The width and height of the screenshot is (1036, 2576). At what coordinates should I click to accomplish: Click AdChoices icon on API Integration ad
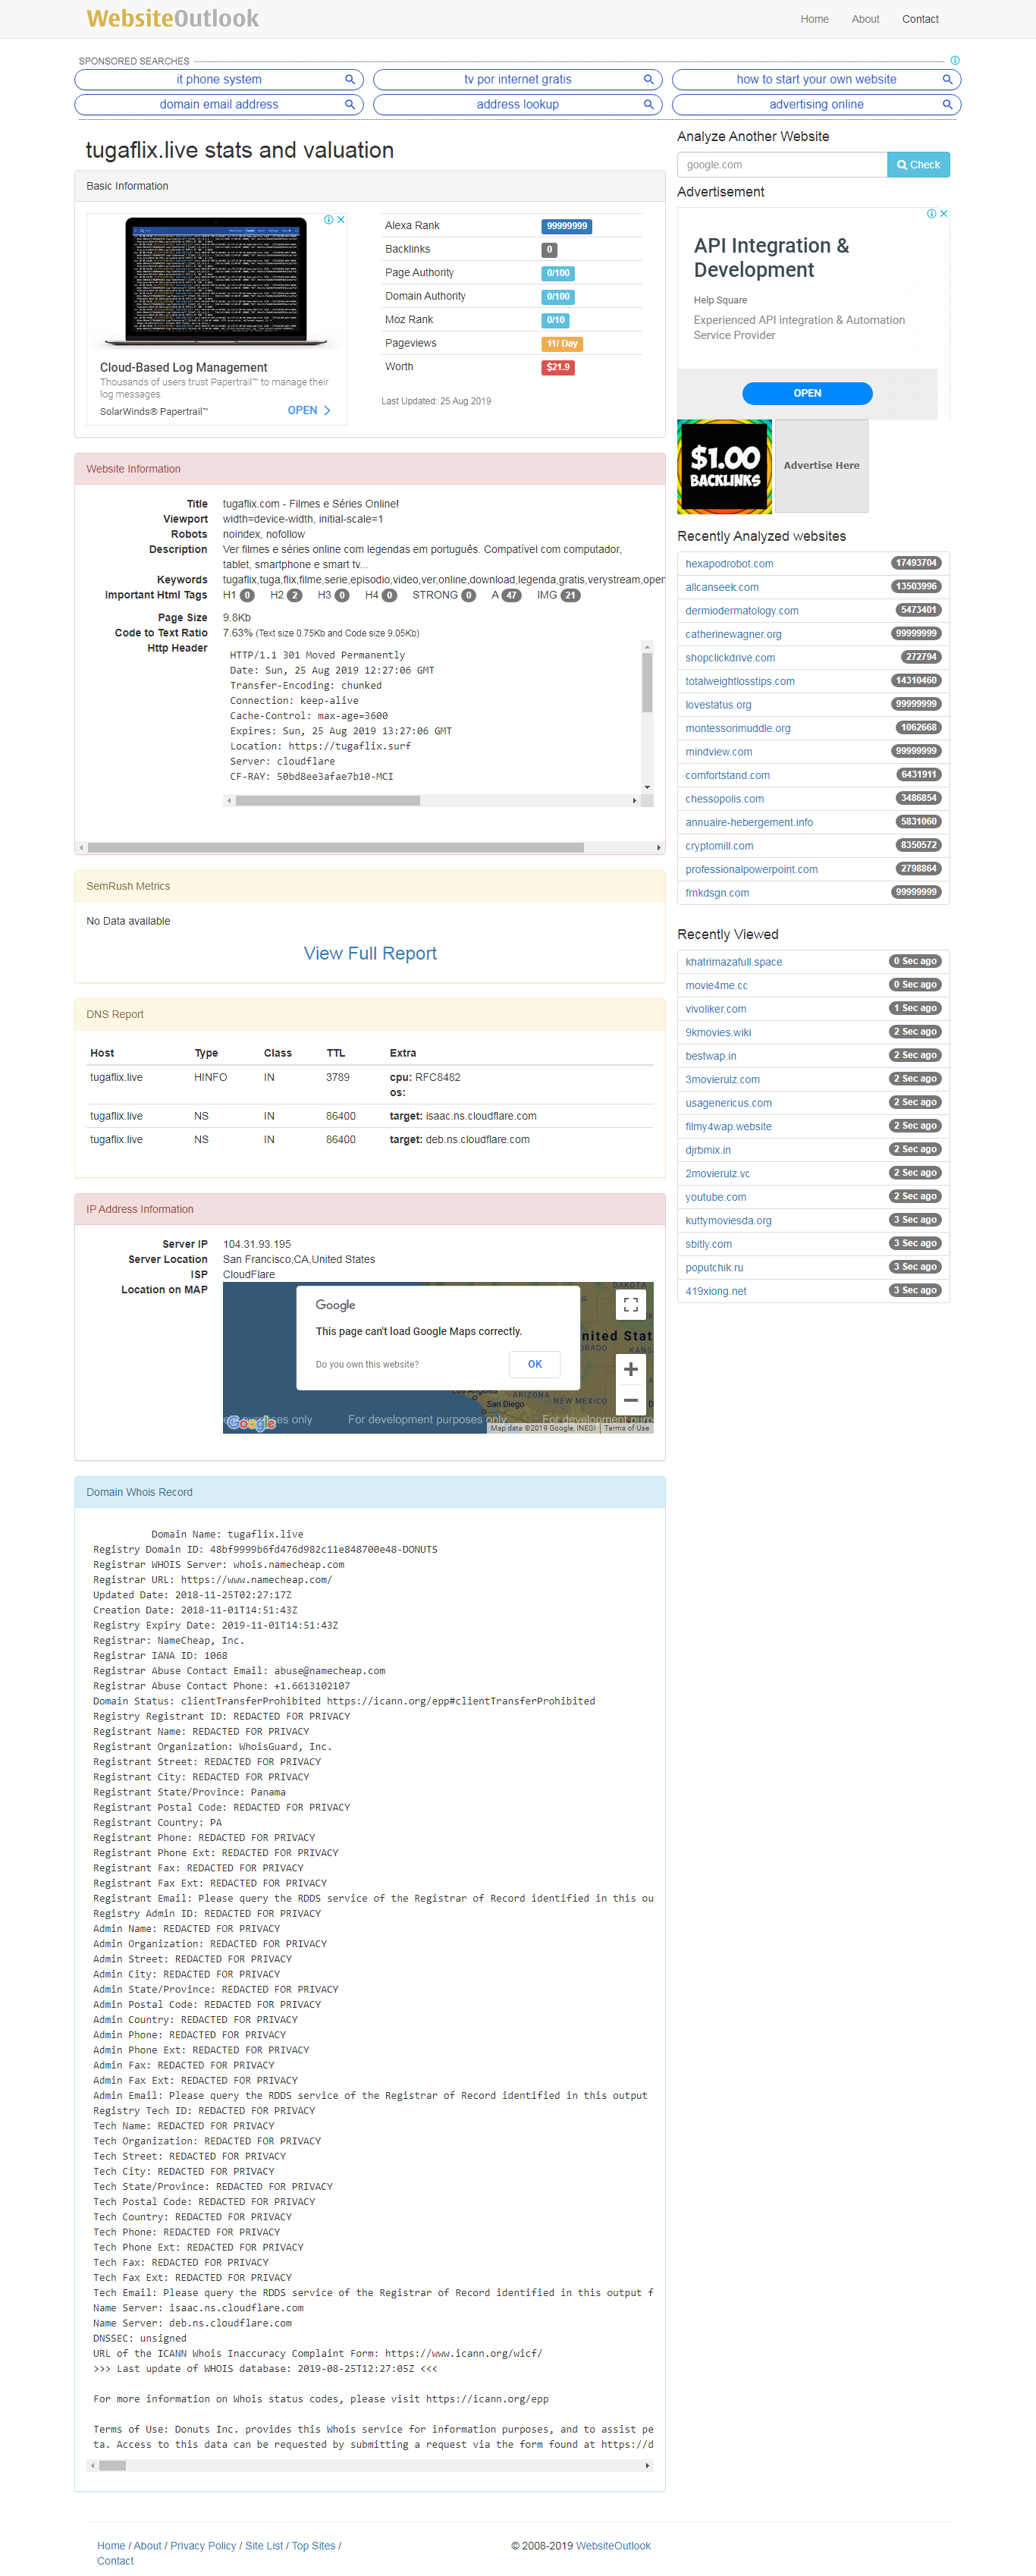tap(931, 214)
